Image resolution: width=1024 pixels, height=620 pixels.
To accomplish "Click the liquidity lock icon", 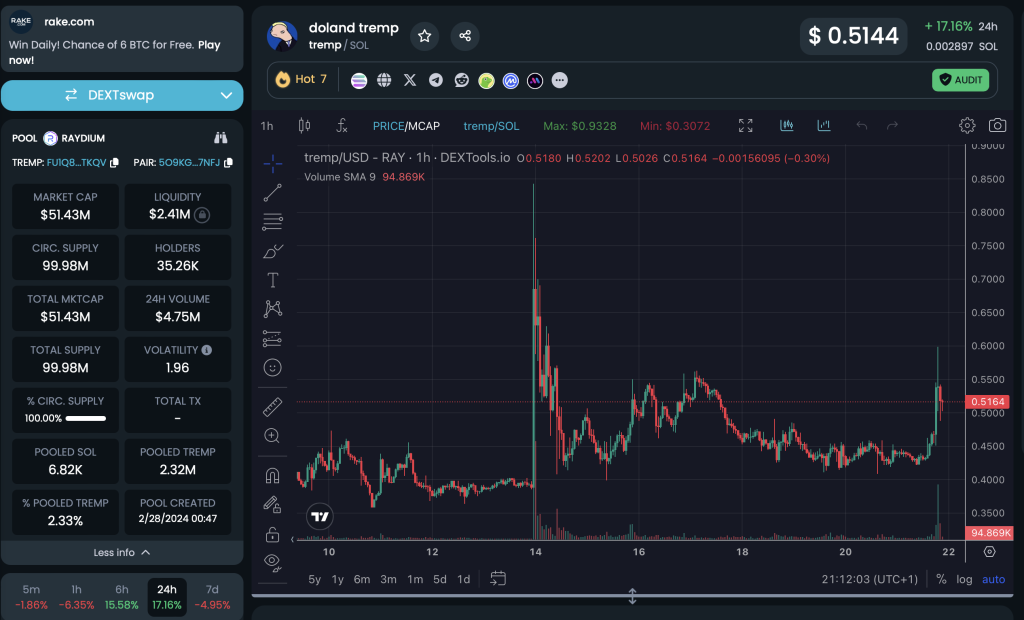I will [202, 214].
